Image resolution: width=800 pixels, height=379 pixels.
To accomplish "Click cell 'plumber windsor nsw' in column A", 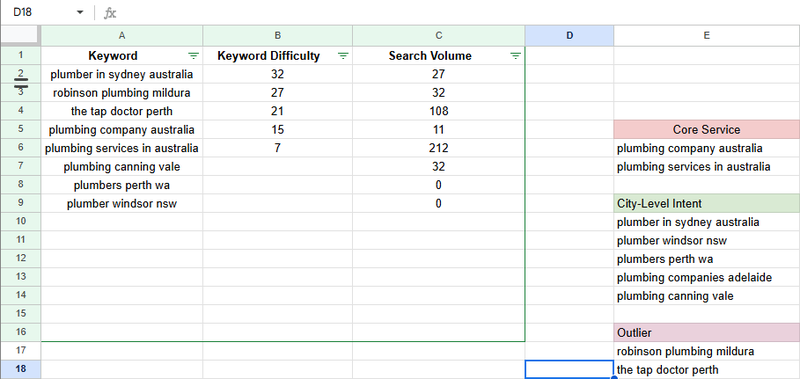I will (x=122, y=204).
